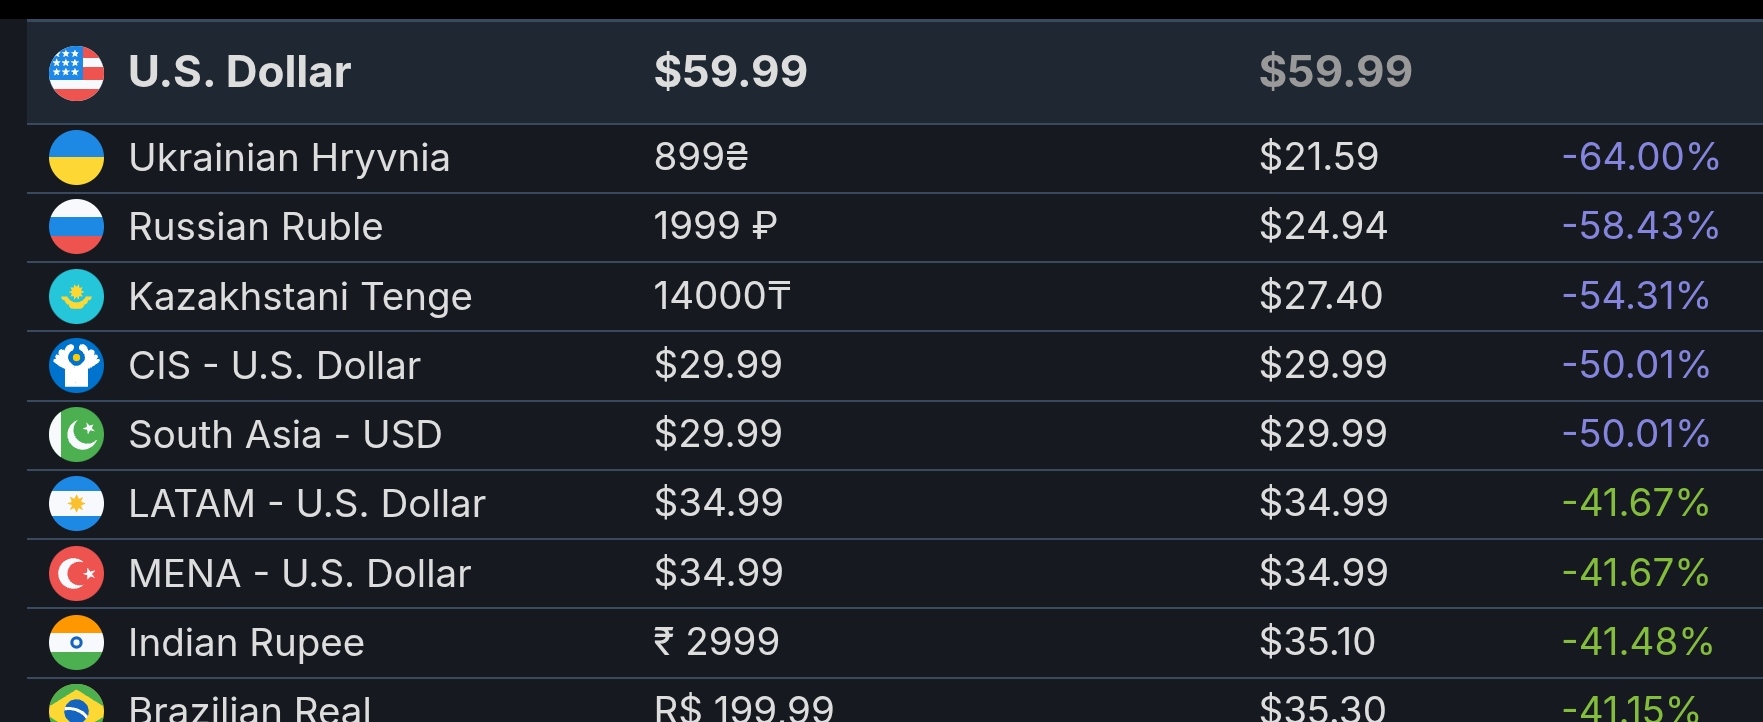Click the Indian flag icon
1763x722 pixels.
tap(76, 643)
